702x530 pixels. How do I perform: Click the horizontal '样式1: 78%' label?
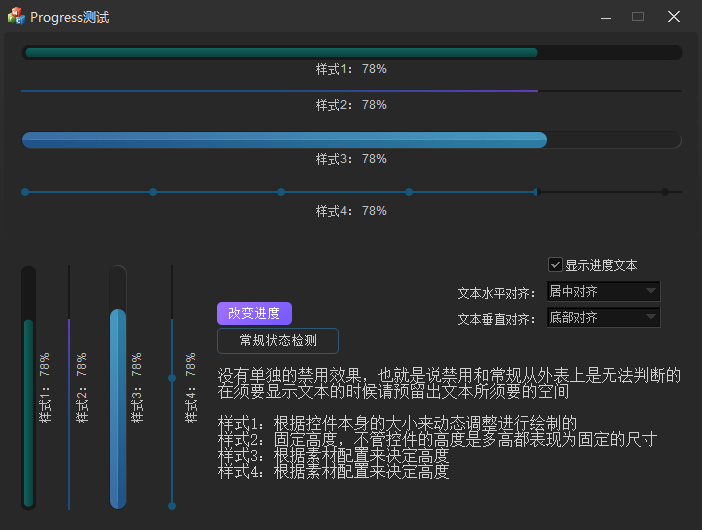[x=351, y=69]
